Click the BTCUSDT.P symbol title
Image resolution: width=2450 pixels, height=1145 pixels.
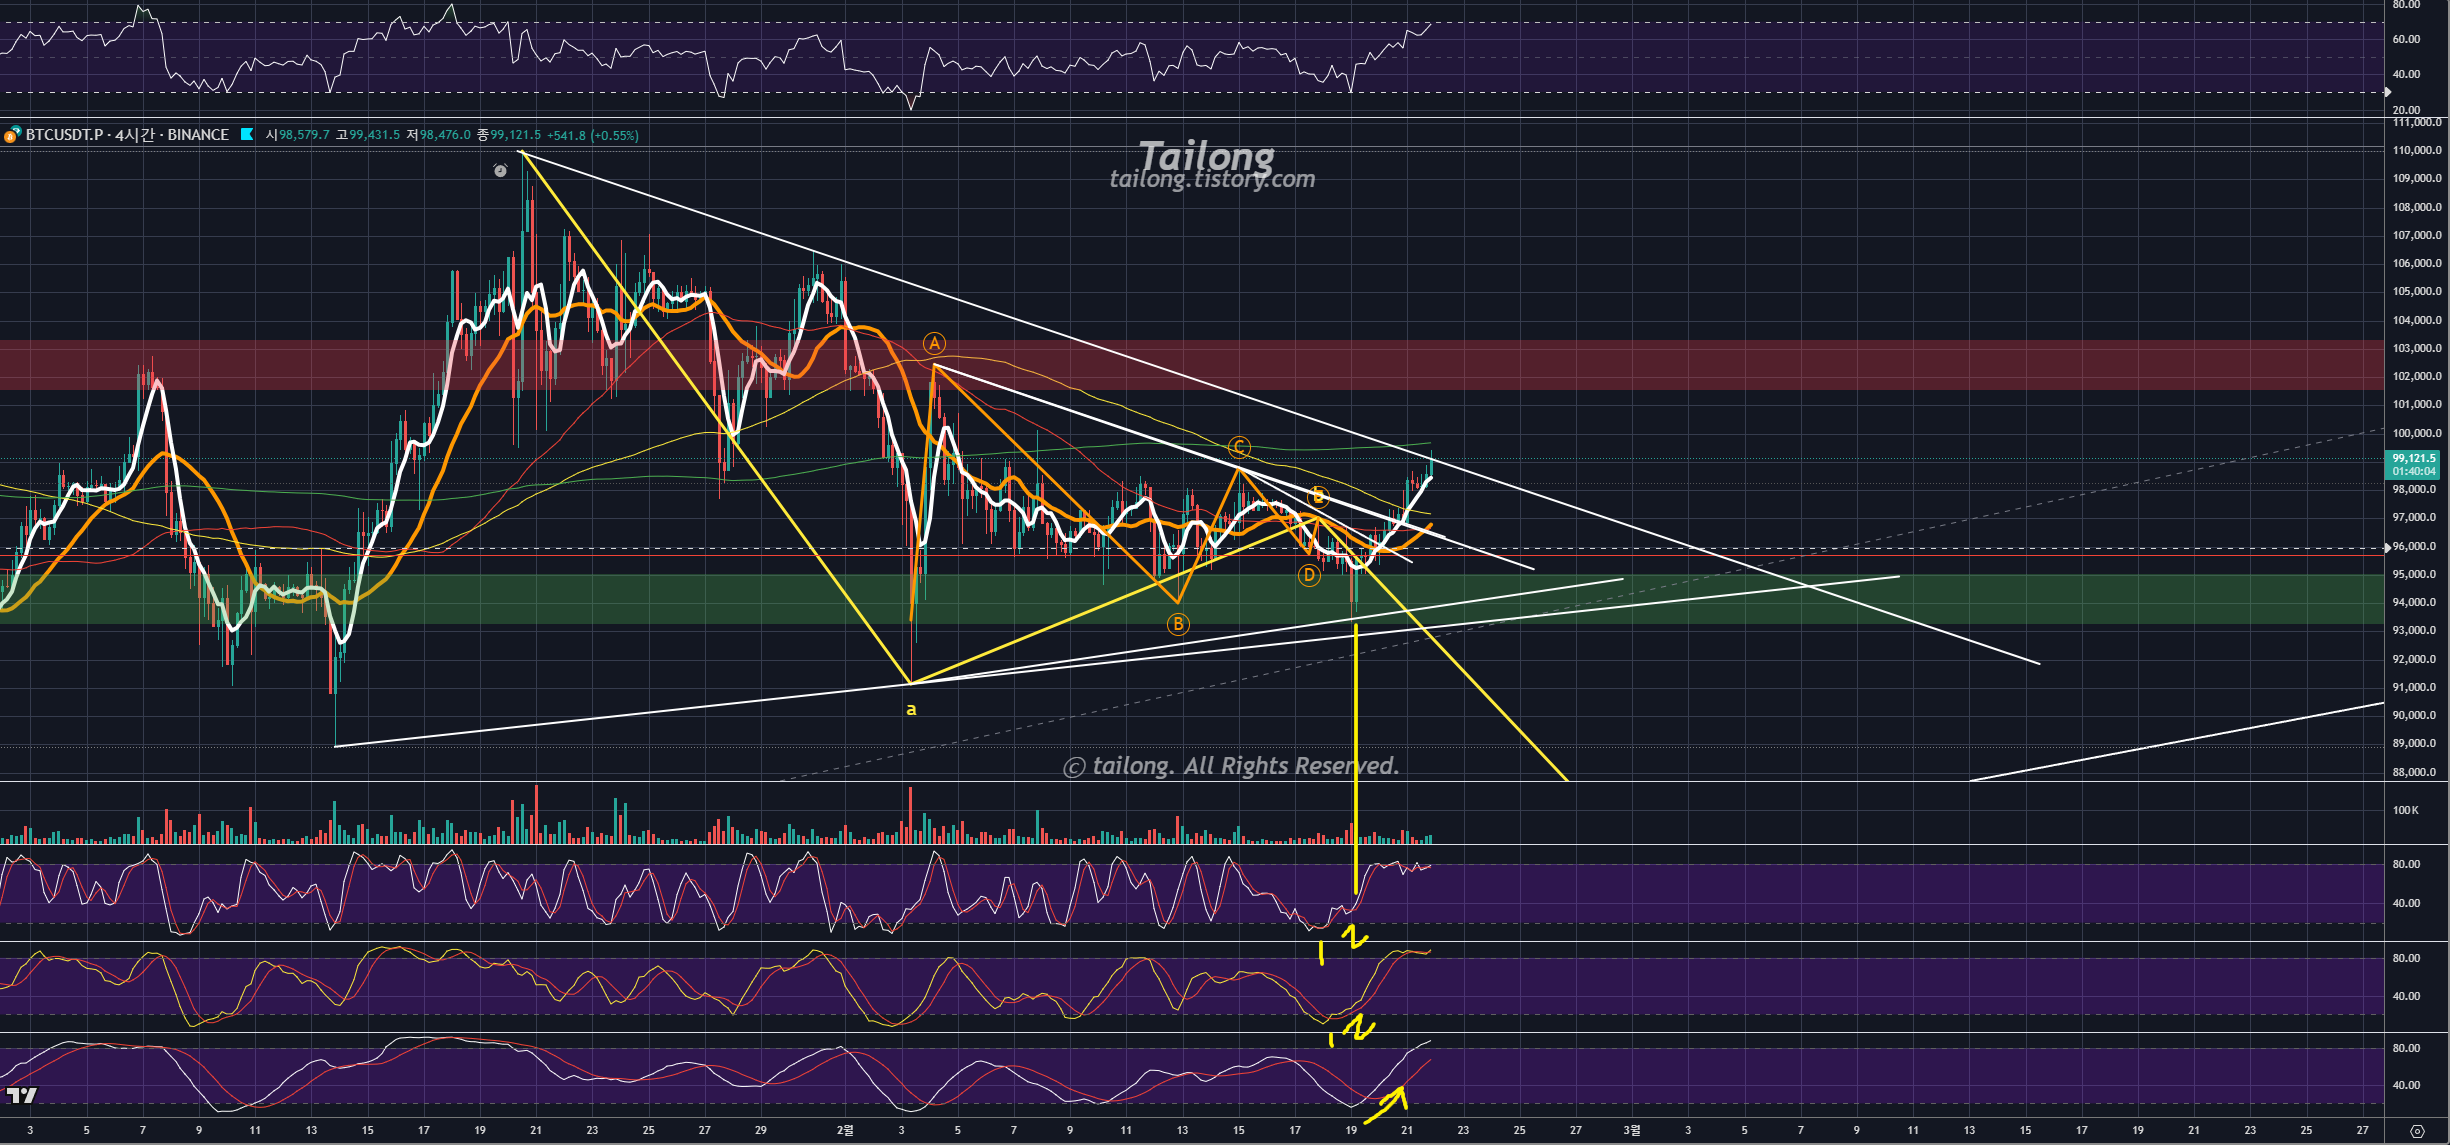click(64, 134)
